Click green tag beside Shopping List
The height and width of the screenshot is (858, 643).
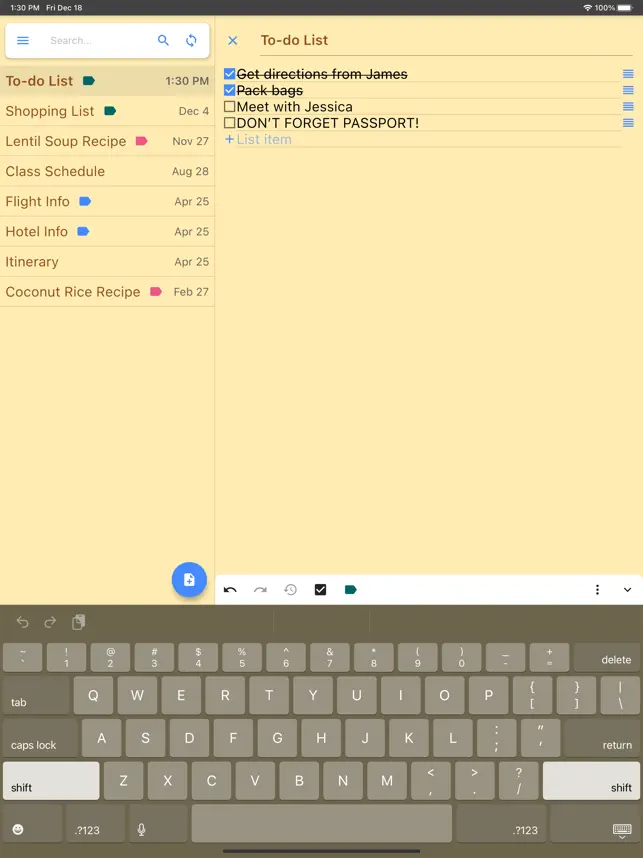coord(110,111)
